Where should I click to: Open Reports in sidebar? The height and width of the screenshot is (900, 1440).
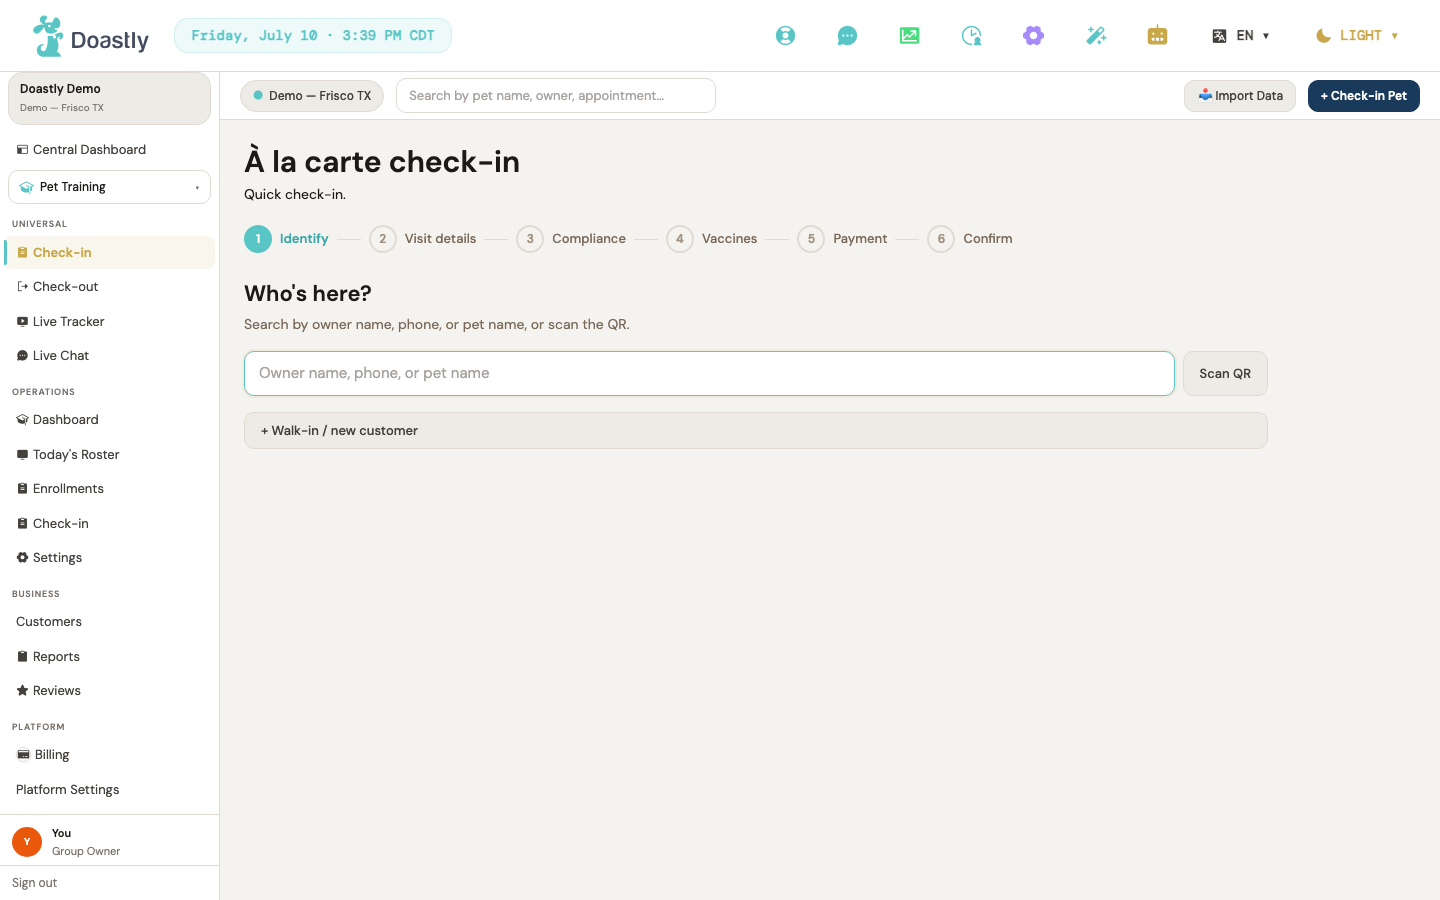110,656
